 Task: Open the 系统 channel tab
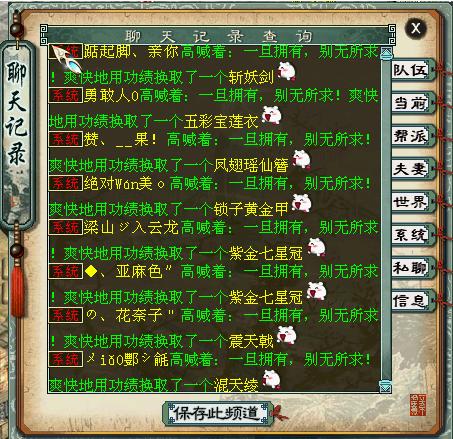[x=413, y=235]
